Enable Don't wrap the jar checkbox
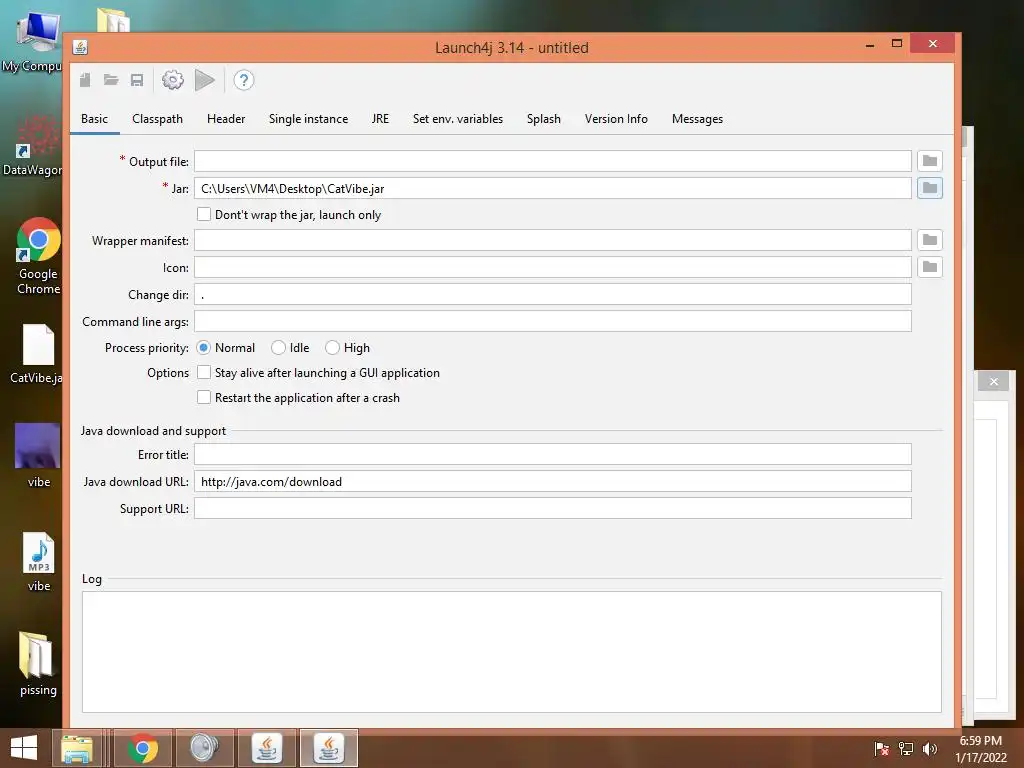This screenshot has height=768, width=1024. pos(204,214)
